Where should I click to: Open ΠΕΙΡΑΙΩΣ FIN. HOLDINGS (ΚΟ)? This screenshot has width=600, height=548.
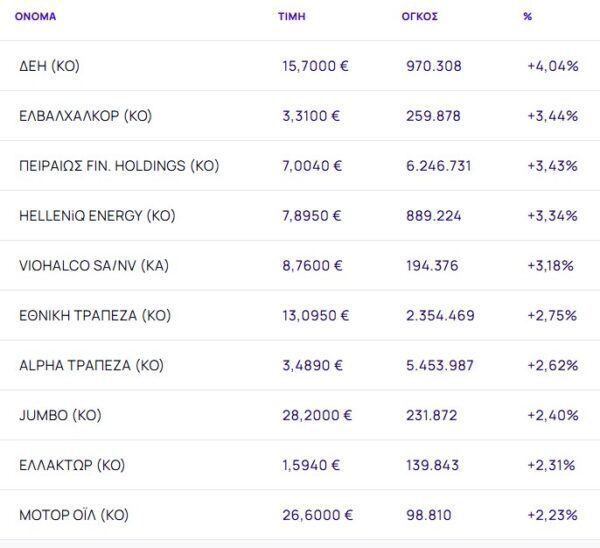click(119, 166)
